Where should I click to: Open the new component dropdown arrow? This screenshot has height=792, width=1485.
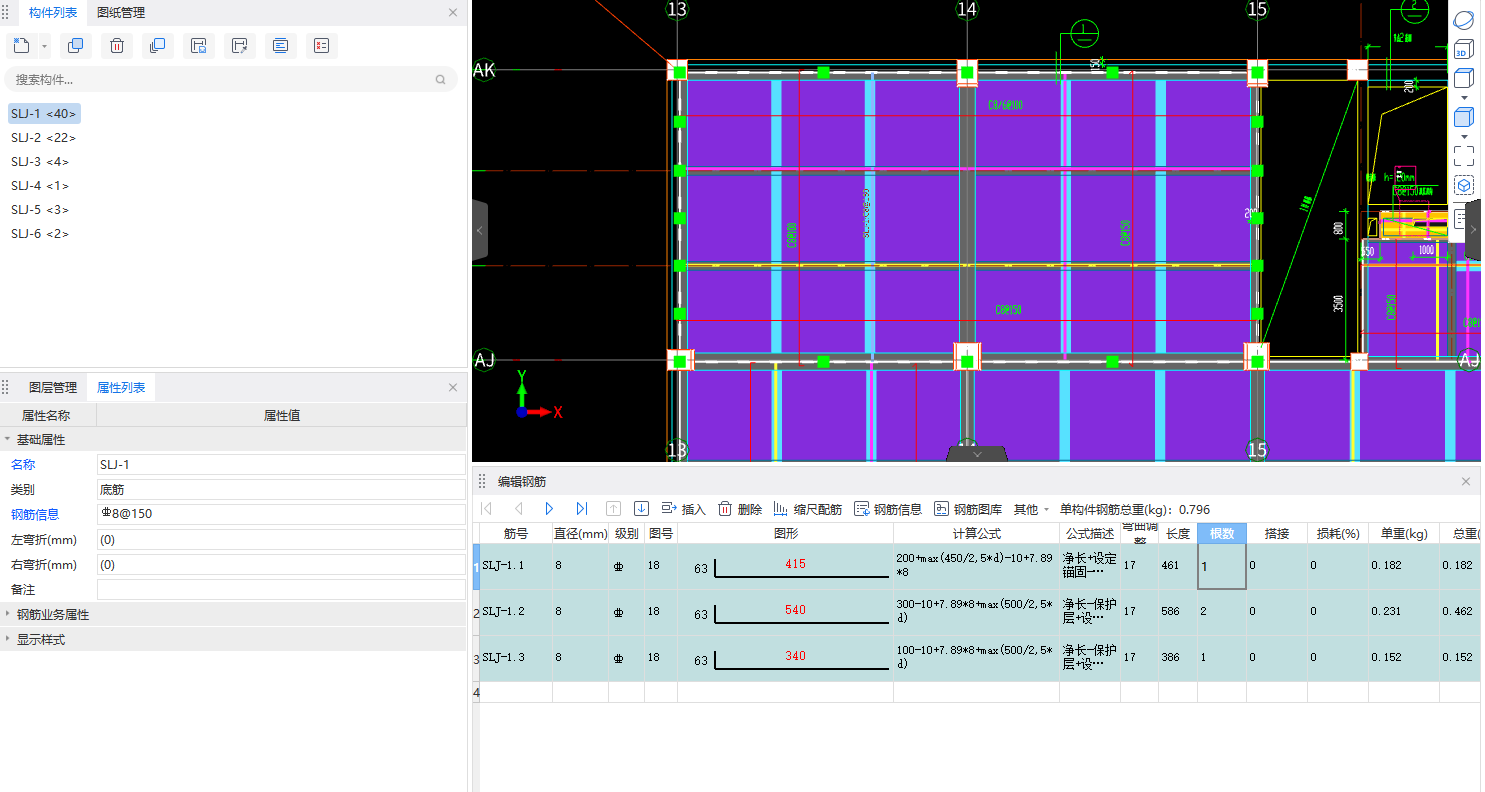(x=45, y=46)
